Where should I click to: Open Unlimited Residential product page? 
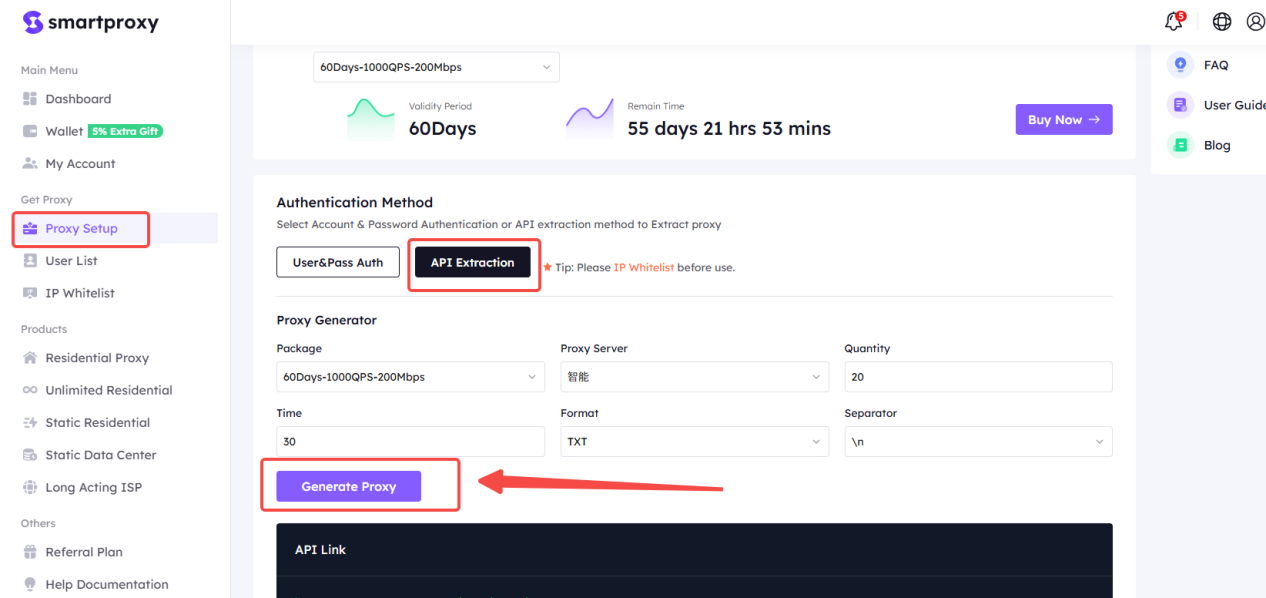click(109, 390)
